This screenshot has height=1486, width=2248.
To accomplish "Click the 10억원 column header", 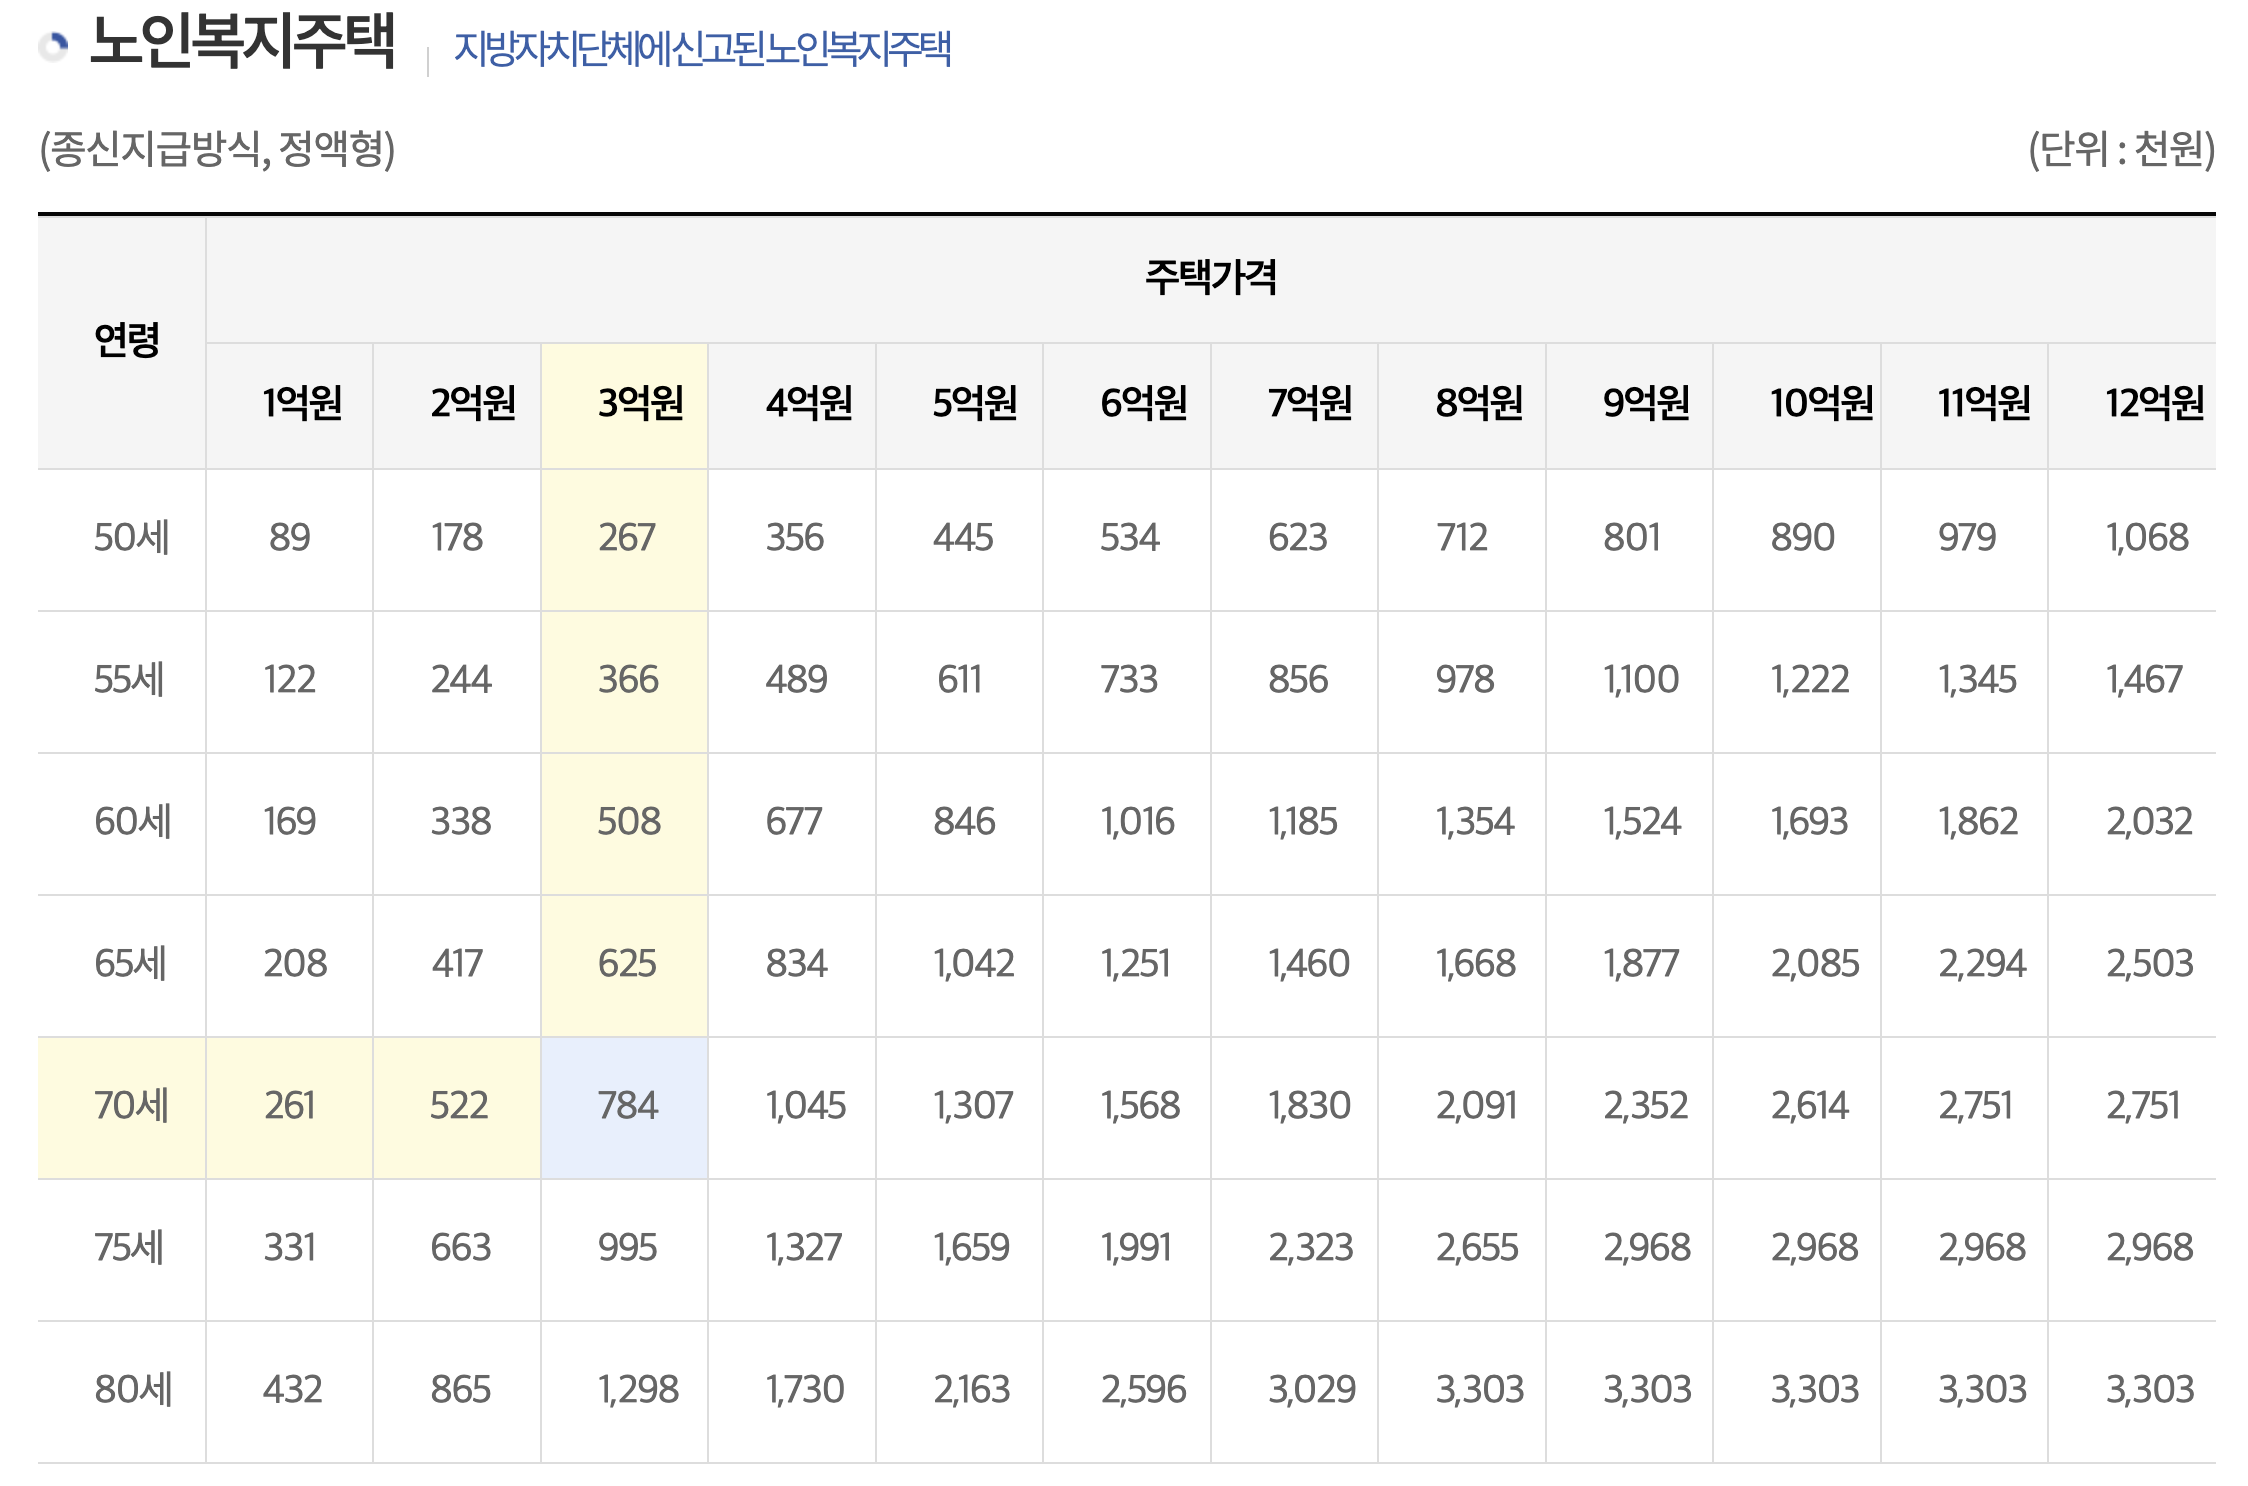I will (1820, 403).
